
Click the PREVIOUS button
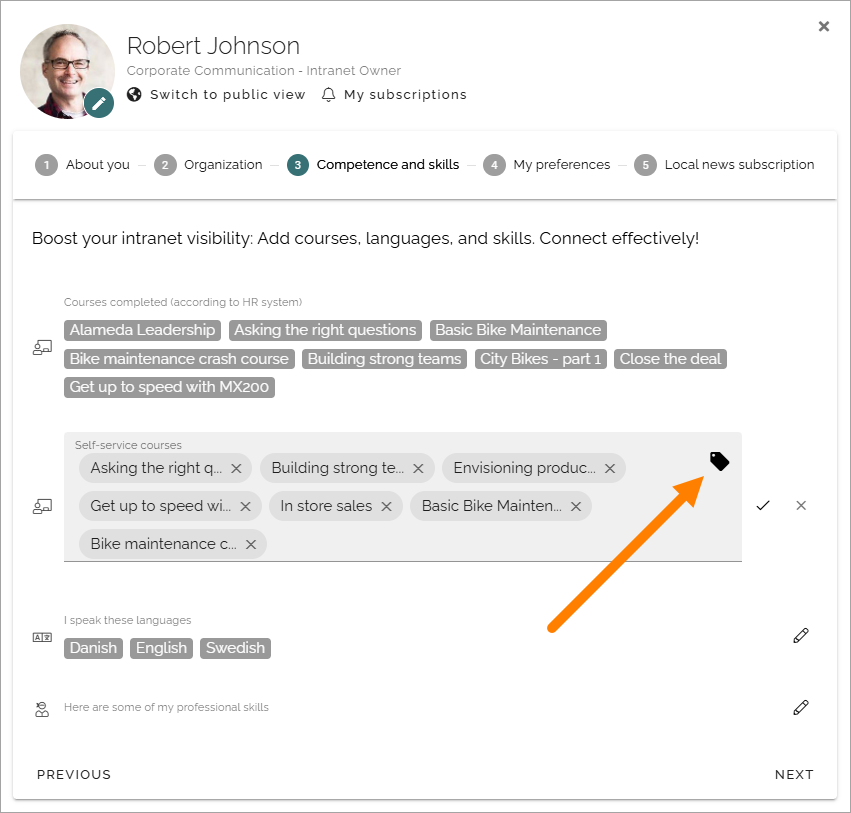pos(74,774)
